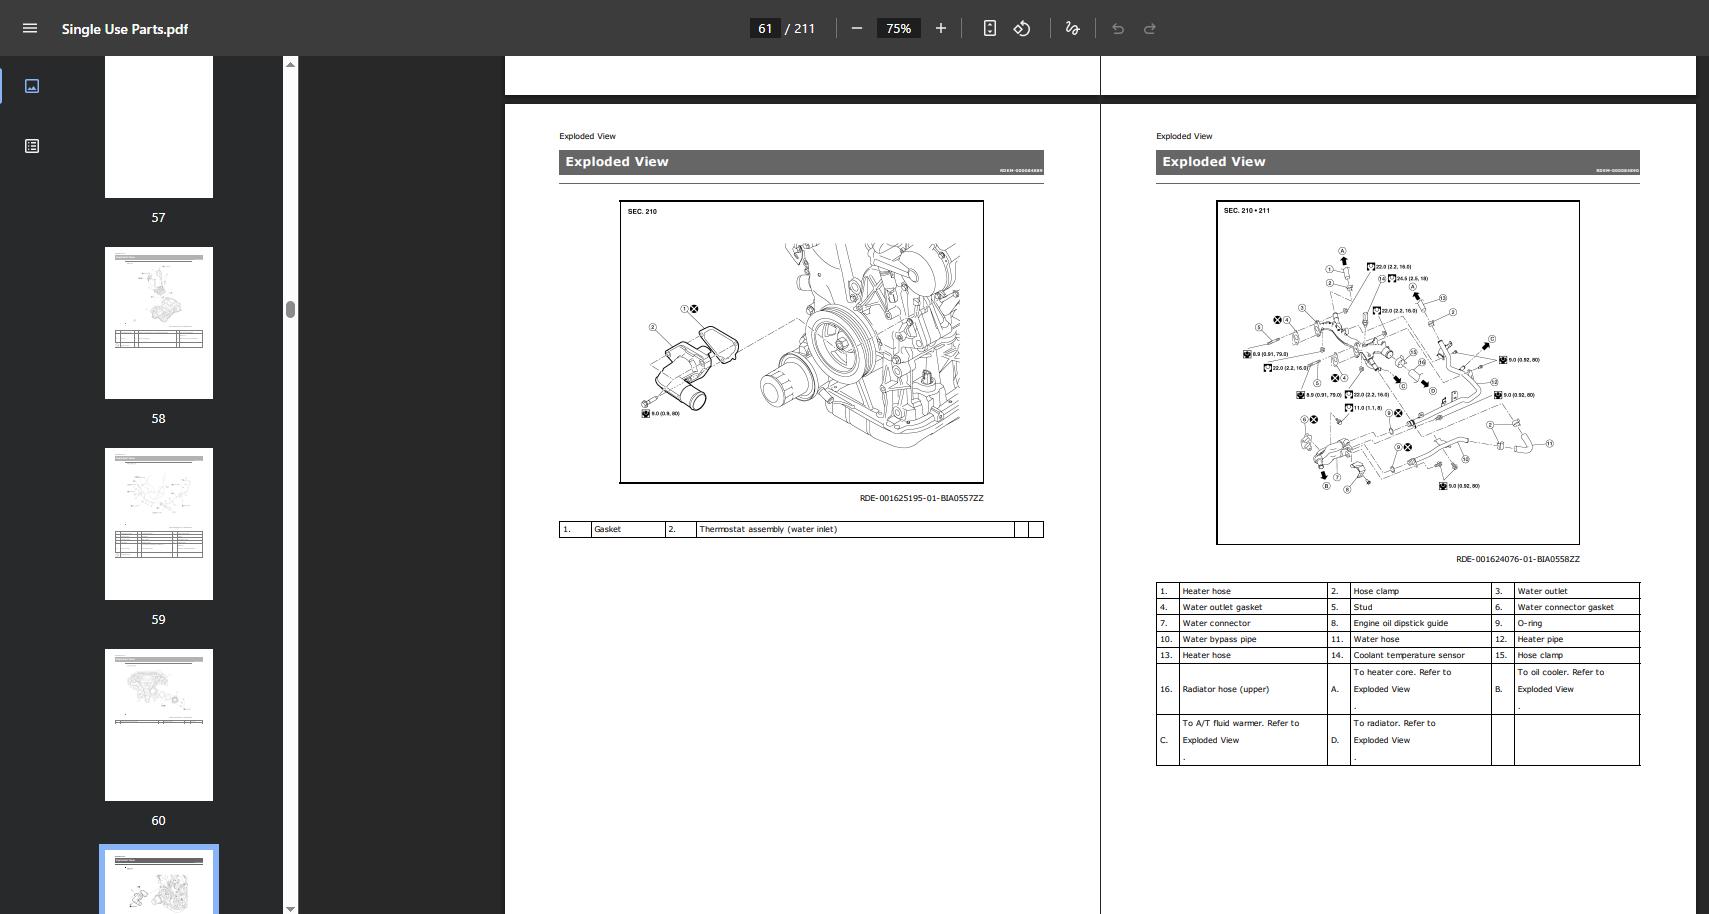The width and height of the screenshot is (1709, 914).
Task: Open the hamburger sidebar menu
Action: click(x=30, y=28)
